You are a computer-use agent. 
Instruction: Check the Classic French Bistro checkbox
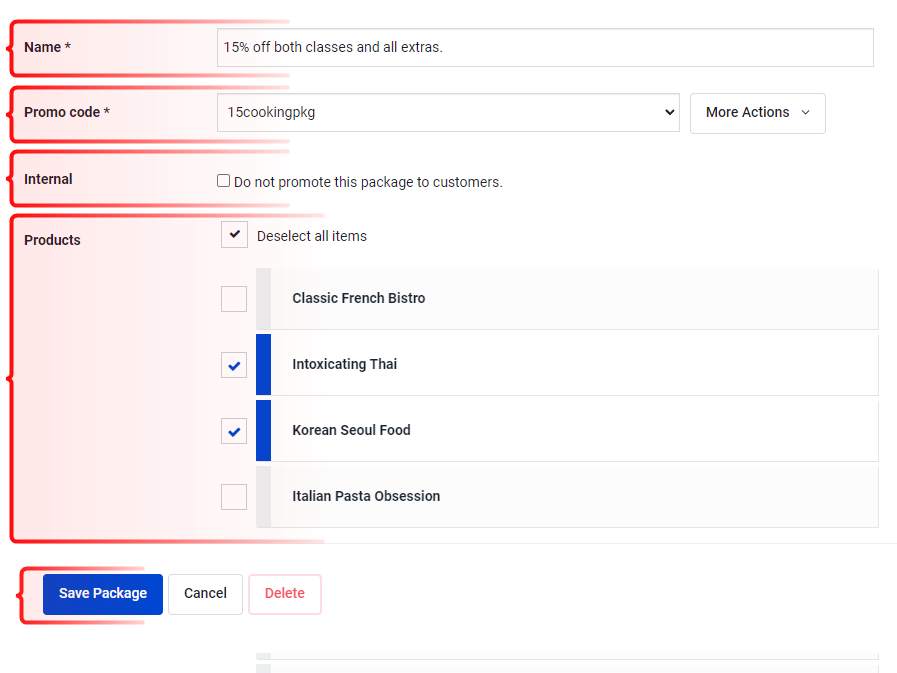pyautogui.click(x=234, y=299)
